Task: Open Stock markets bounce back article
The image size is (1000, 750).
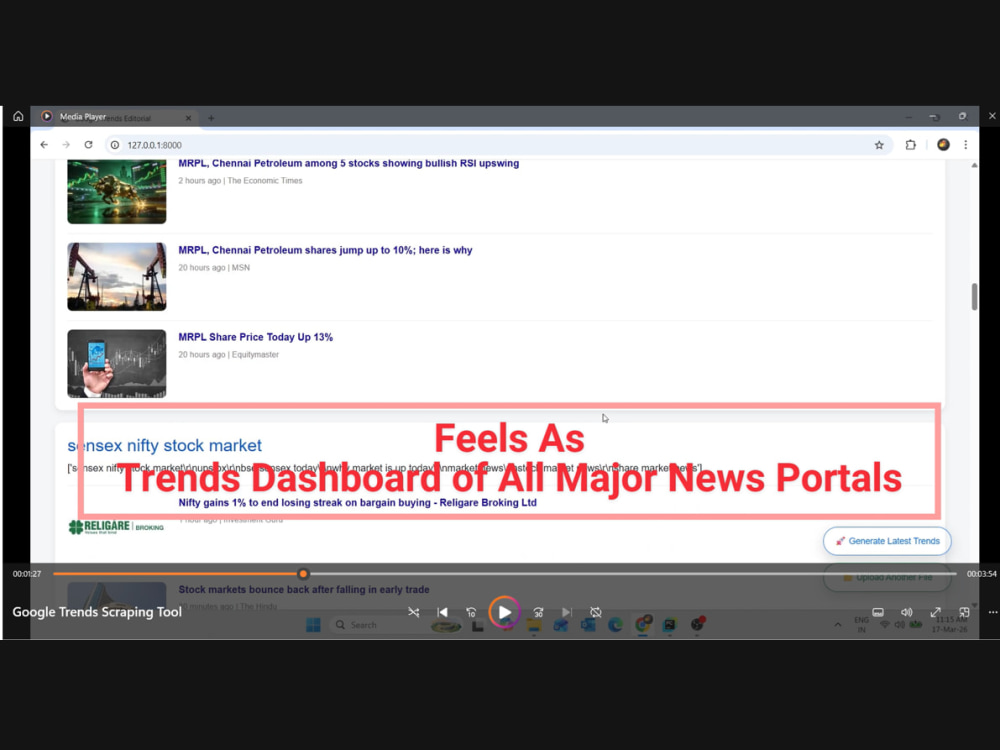Action: click(304, 589)
